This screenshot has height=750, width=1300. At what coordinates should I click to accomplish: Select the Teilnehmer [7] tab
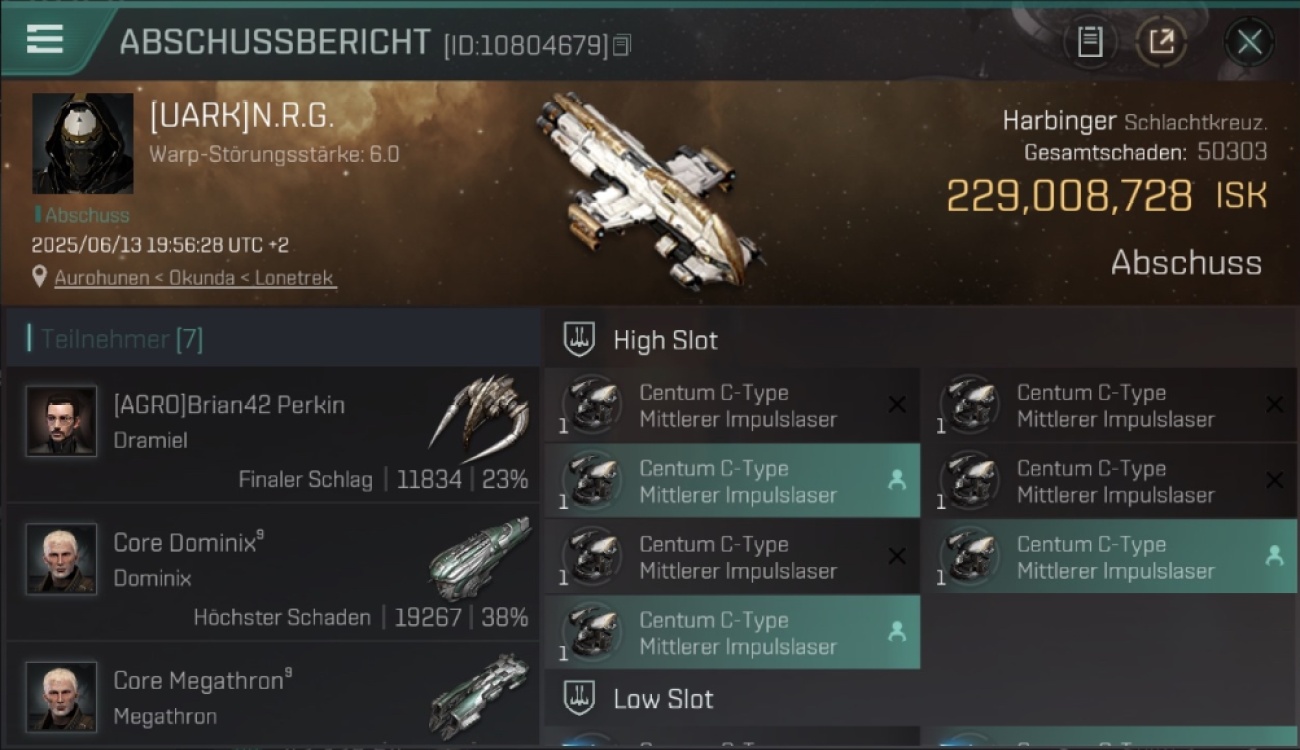pos(122,339)
